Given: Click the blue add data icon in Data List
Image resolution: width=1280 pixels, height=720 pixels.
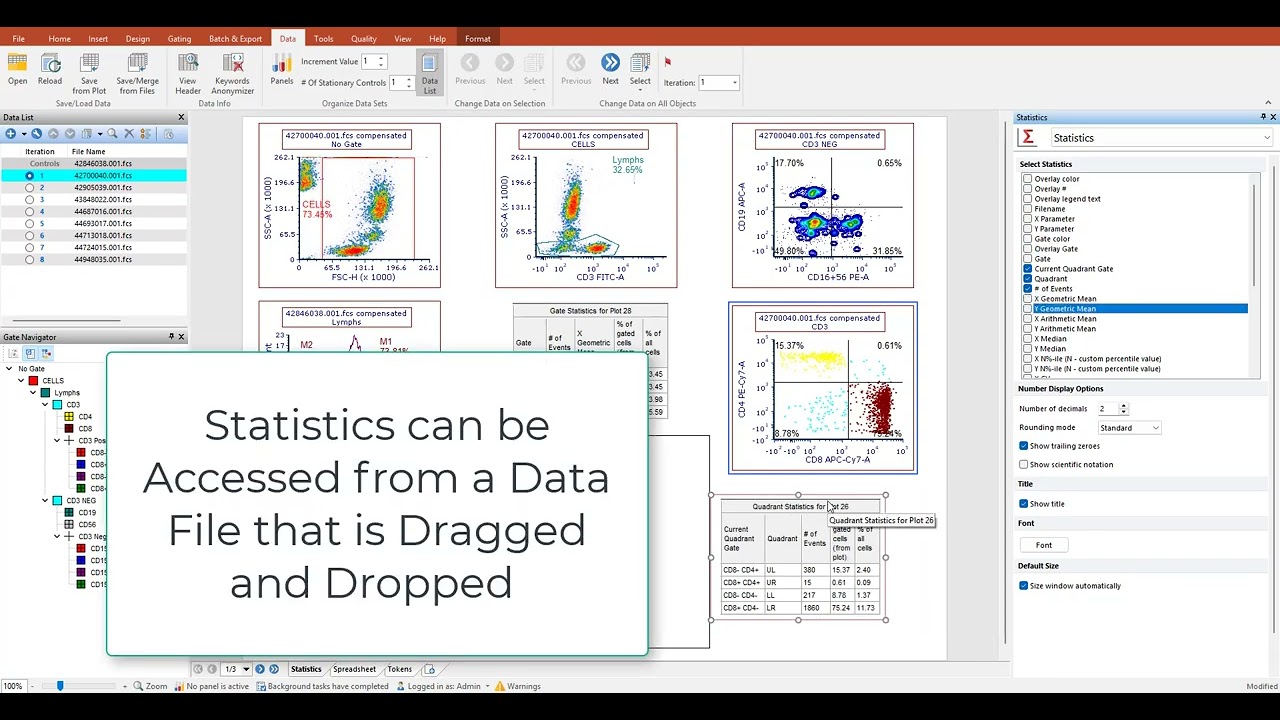Looking at the screenshot, I should (10, 133).
